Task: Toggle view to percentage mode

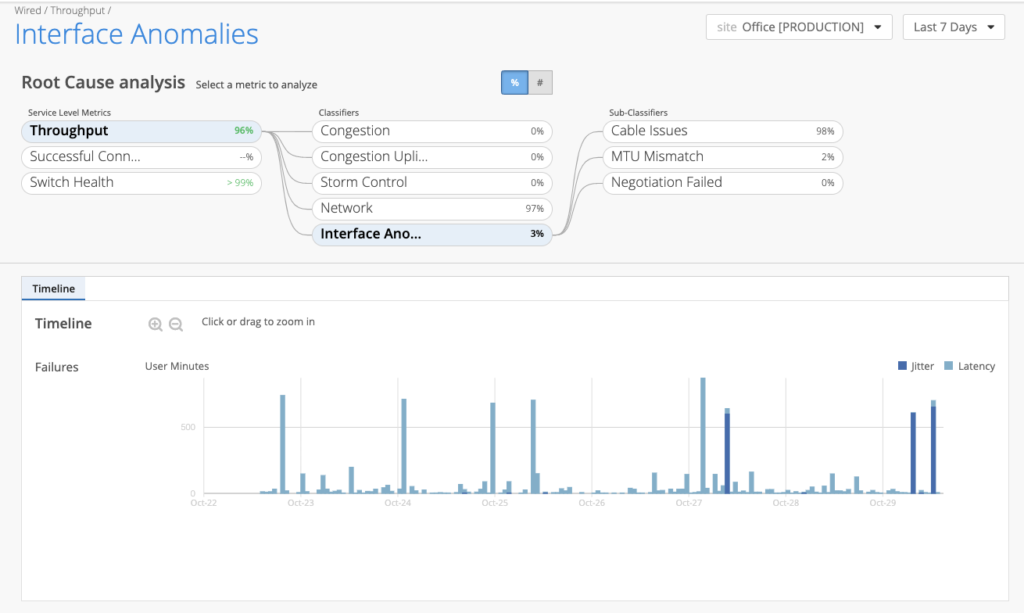Action: pos(514,83)
